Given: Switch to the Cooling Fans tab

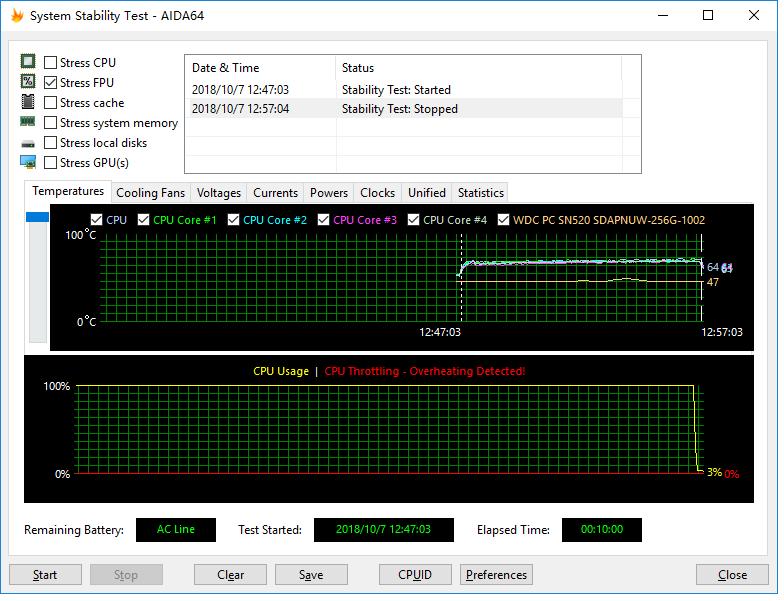Looking at the screenshot, I should pyautogui.click(x=150, y=193).
